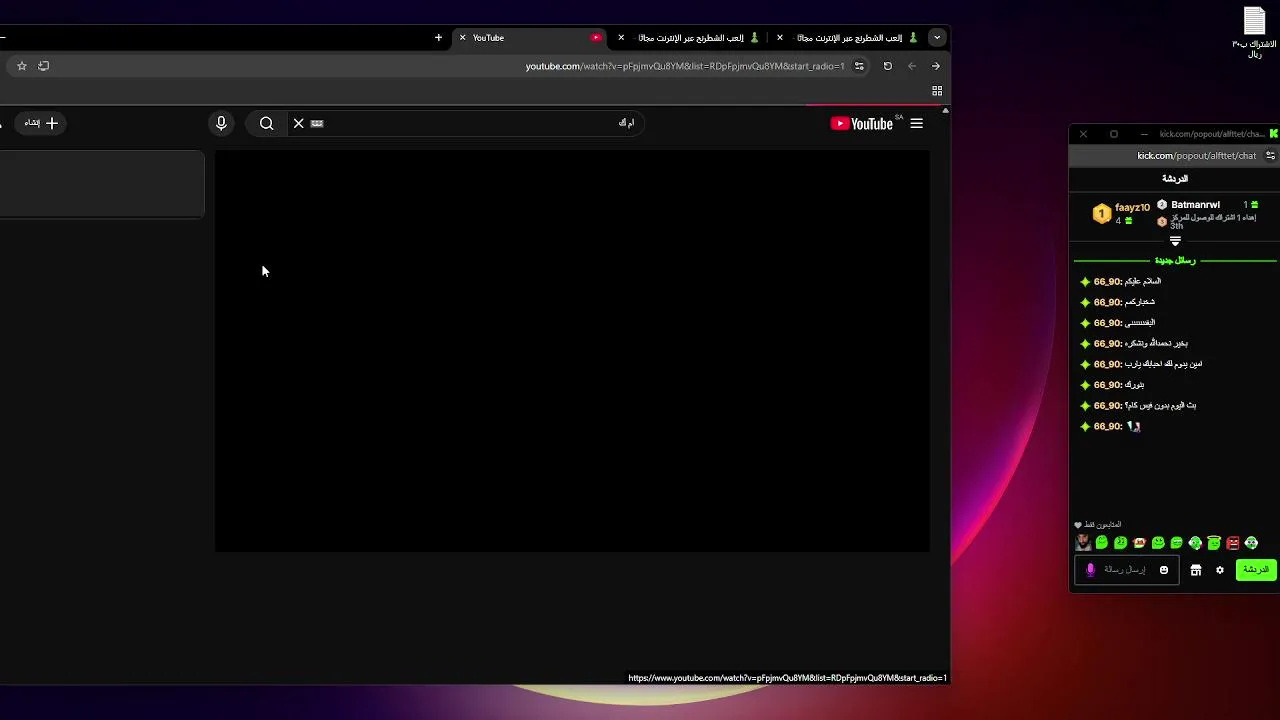The image size is (1280, 720).
Task: Bookmark this page with star icon
Action: coord(21,66)
